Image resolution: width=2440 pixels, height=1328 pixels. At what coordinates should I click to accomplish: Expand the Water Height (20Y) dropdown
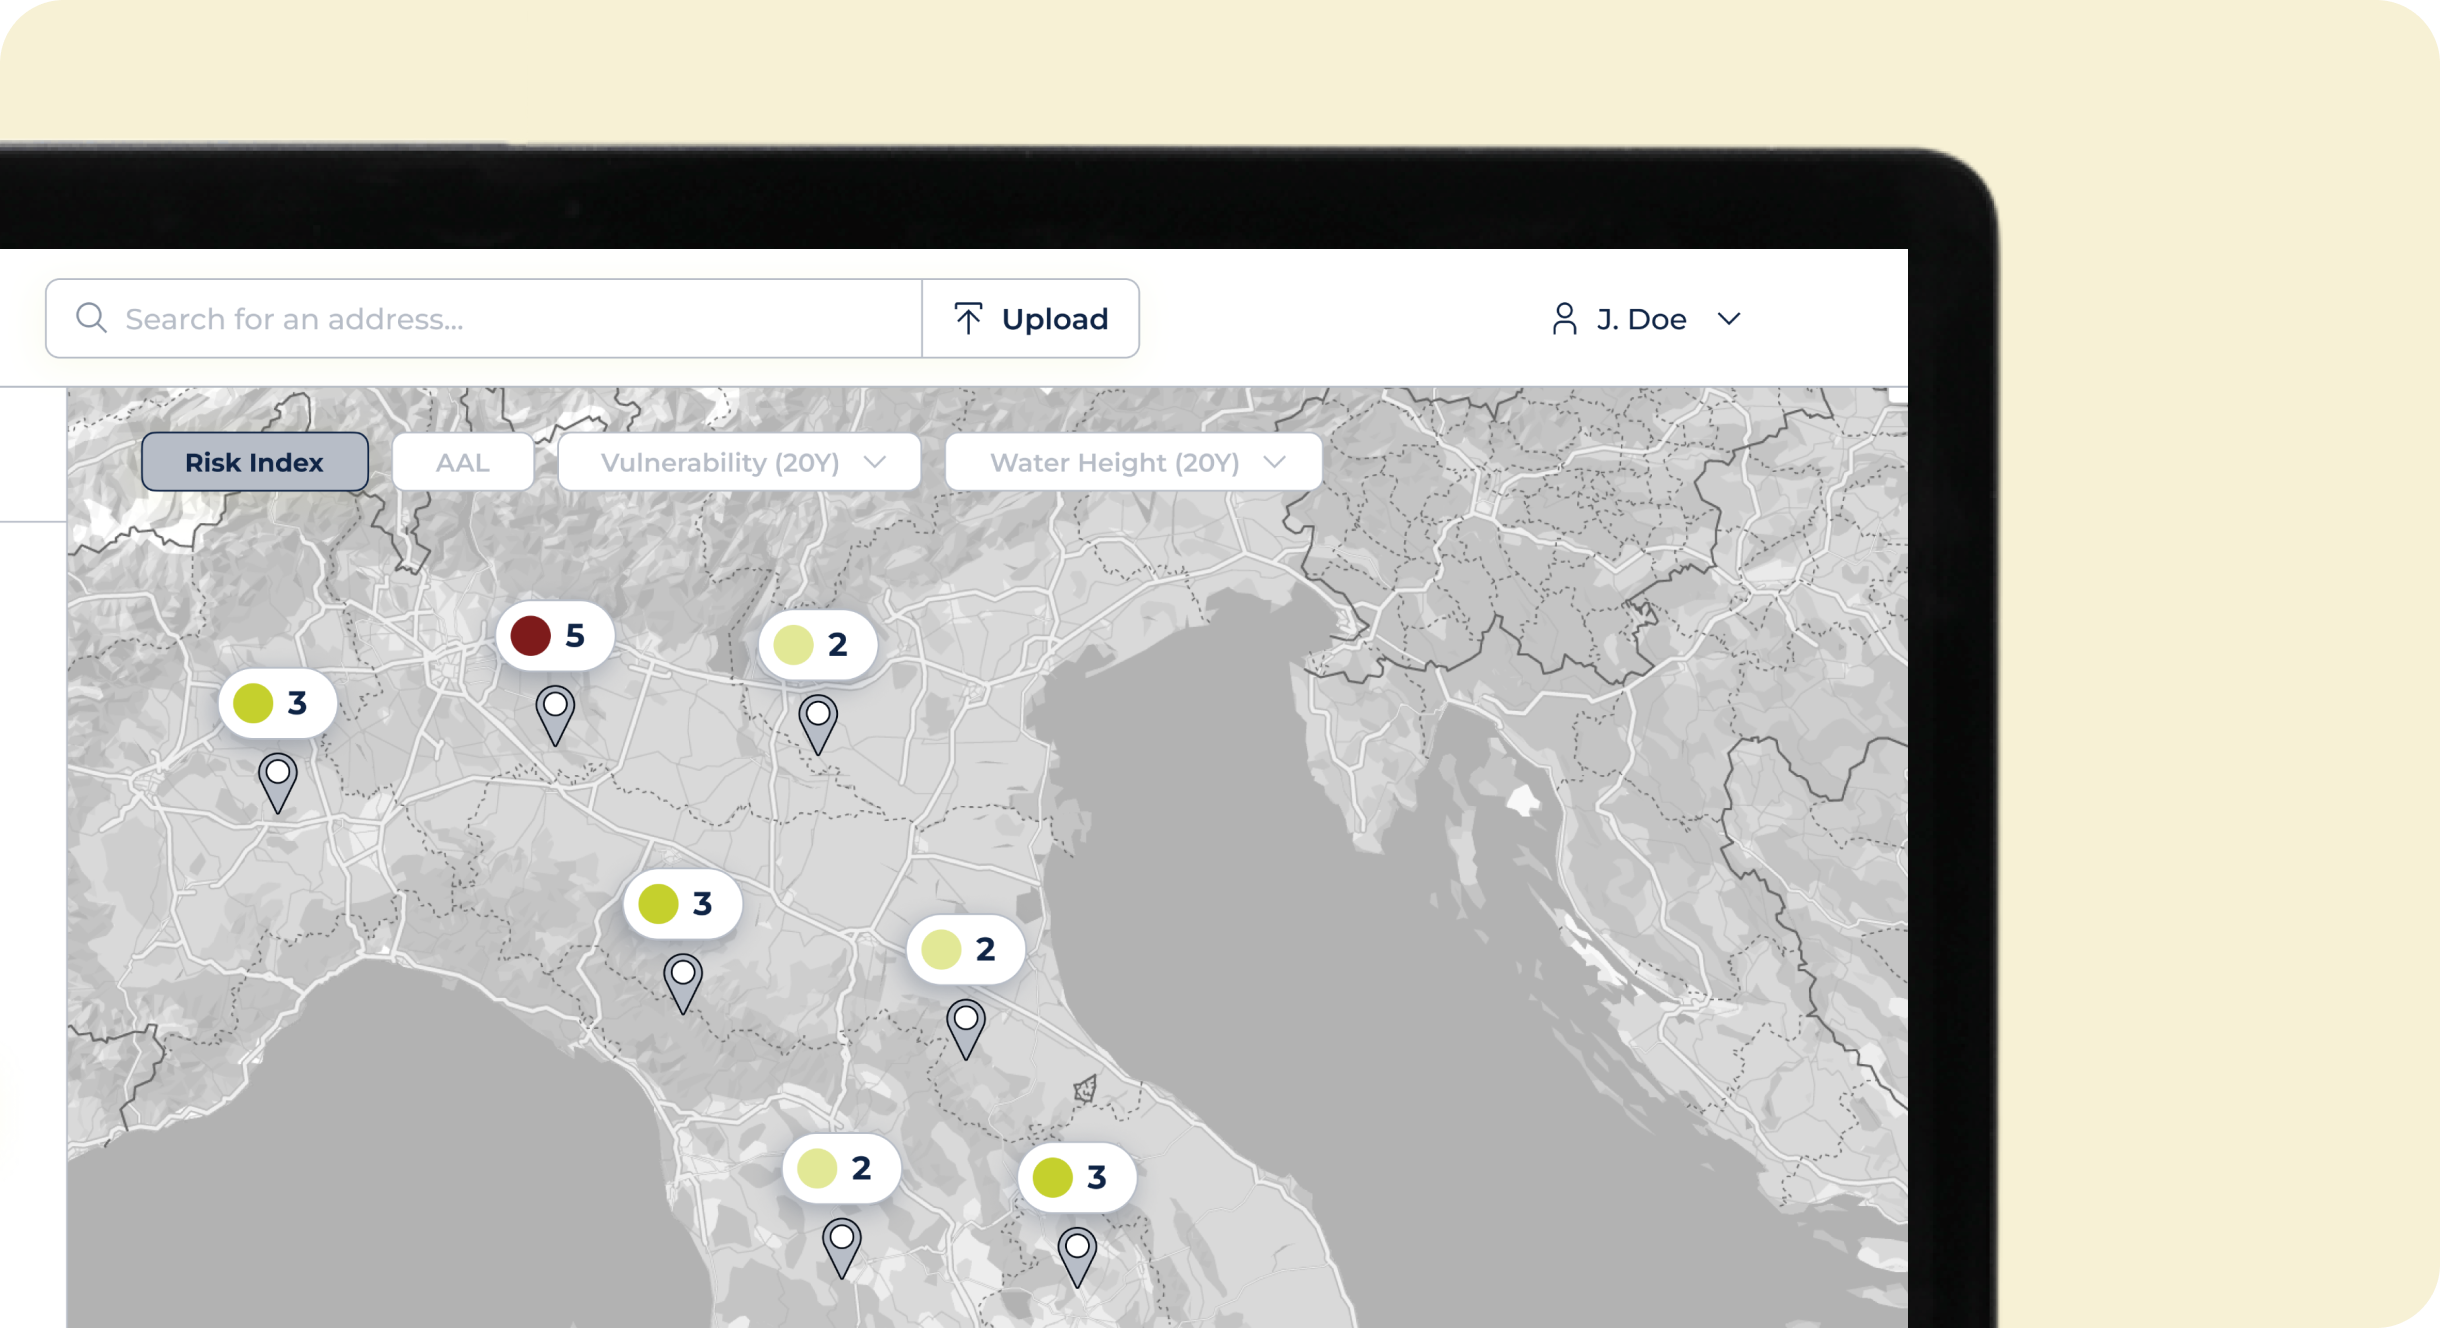tap(1133, 462)
